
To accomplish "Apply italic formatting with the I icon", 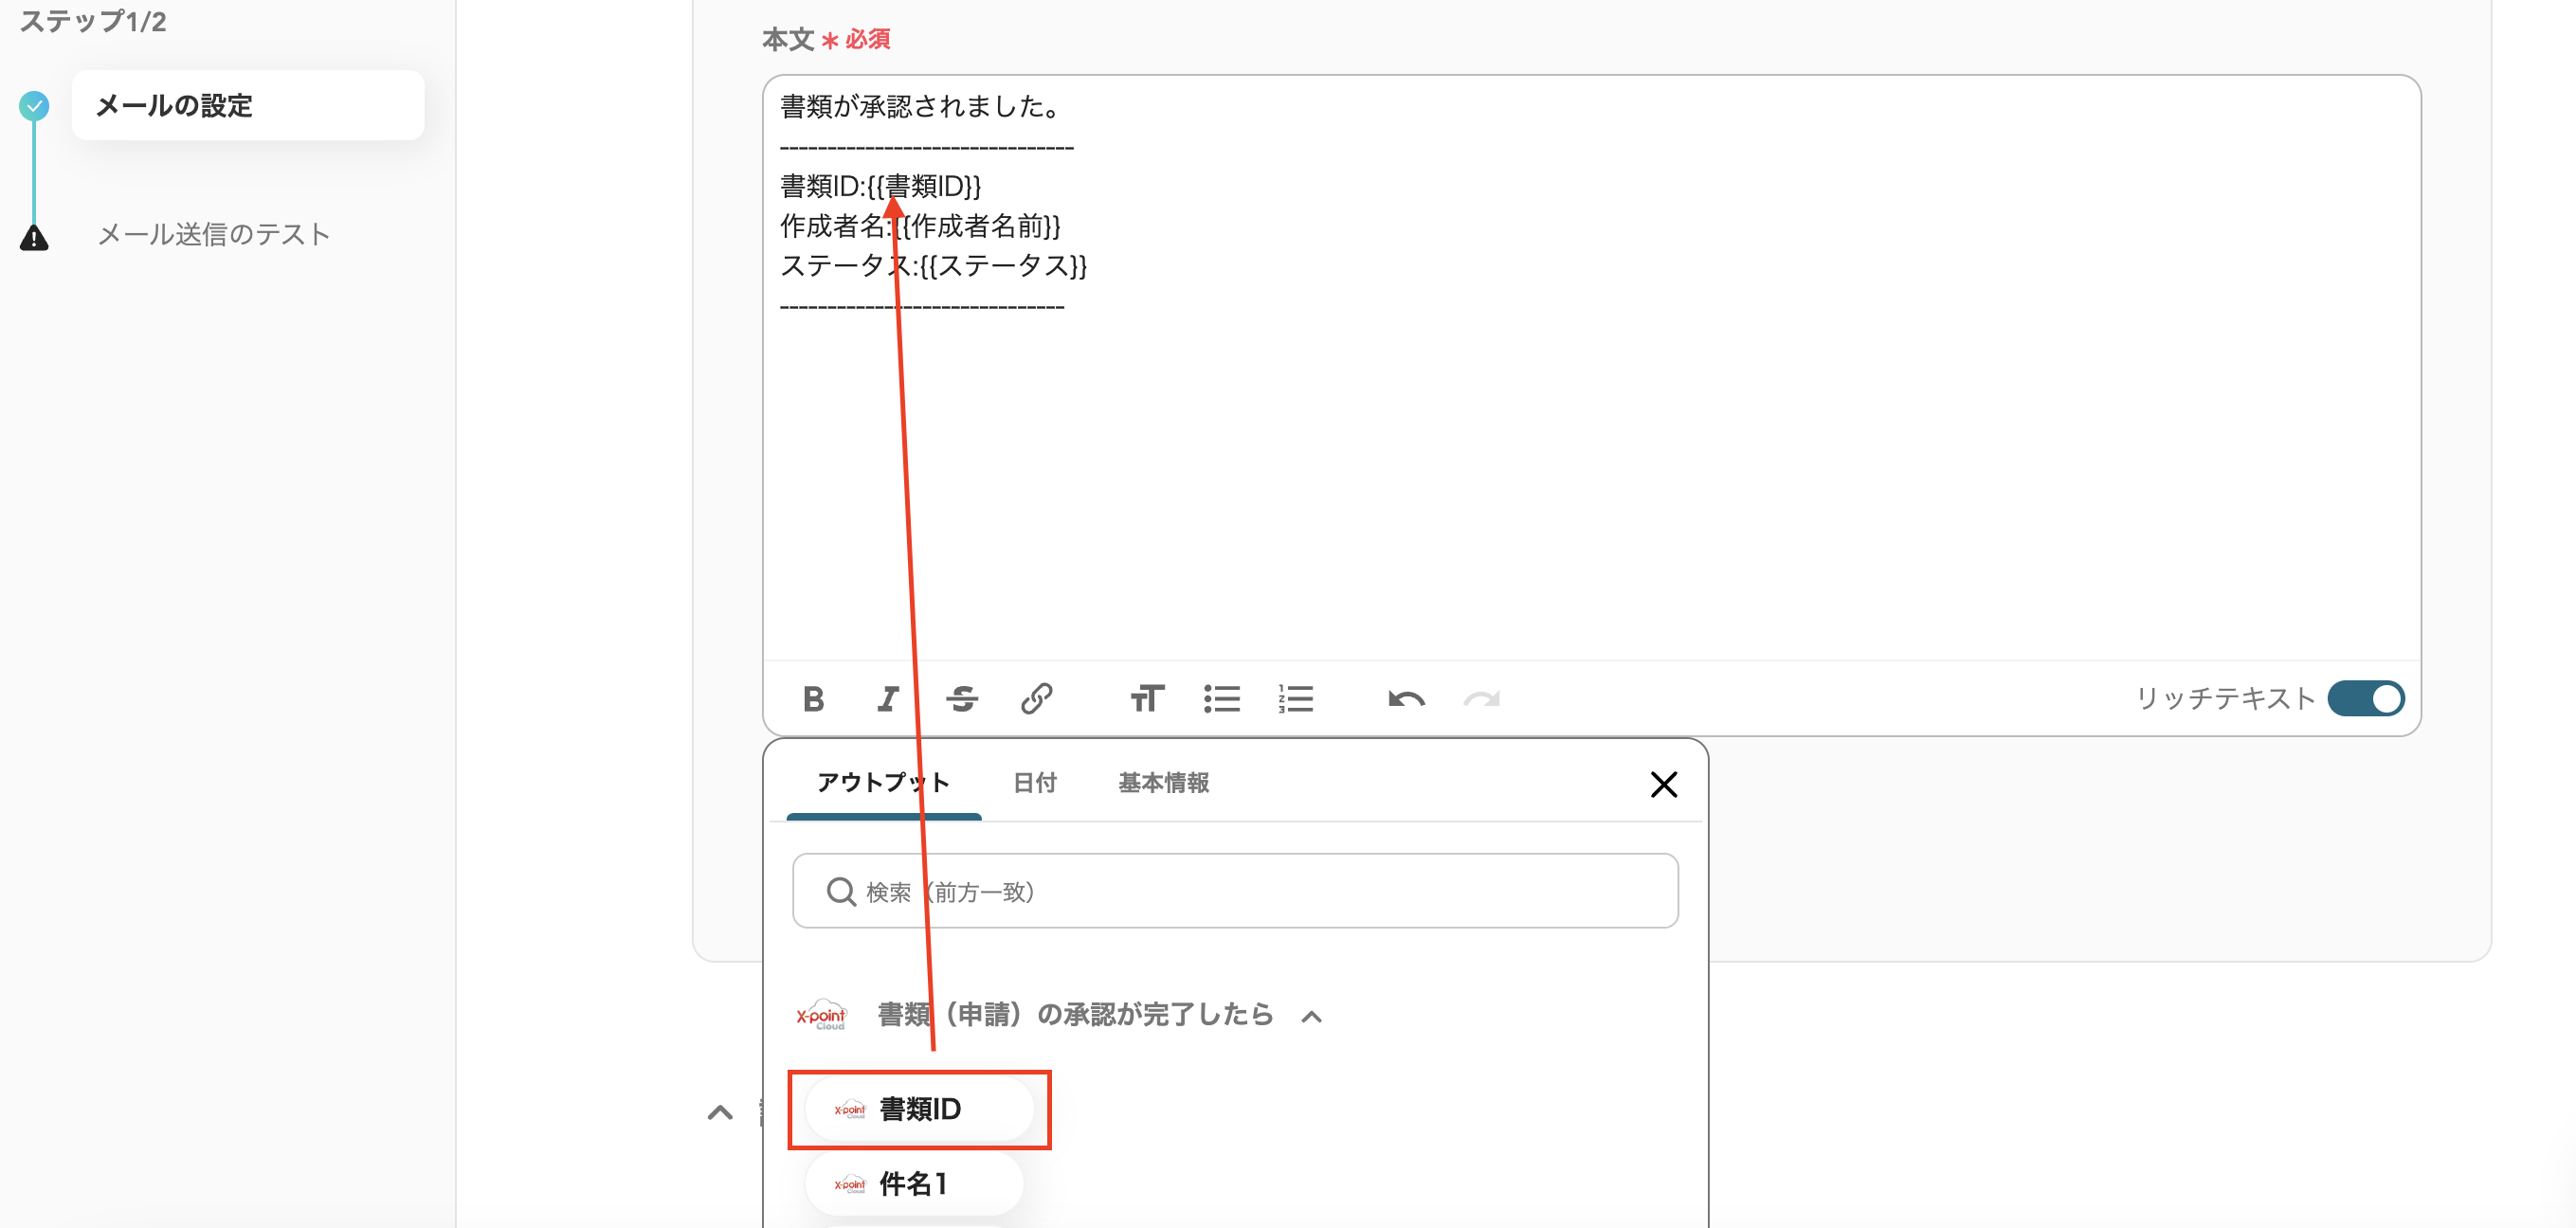I will [887, 698].
